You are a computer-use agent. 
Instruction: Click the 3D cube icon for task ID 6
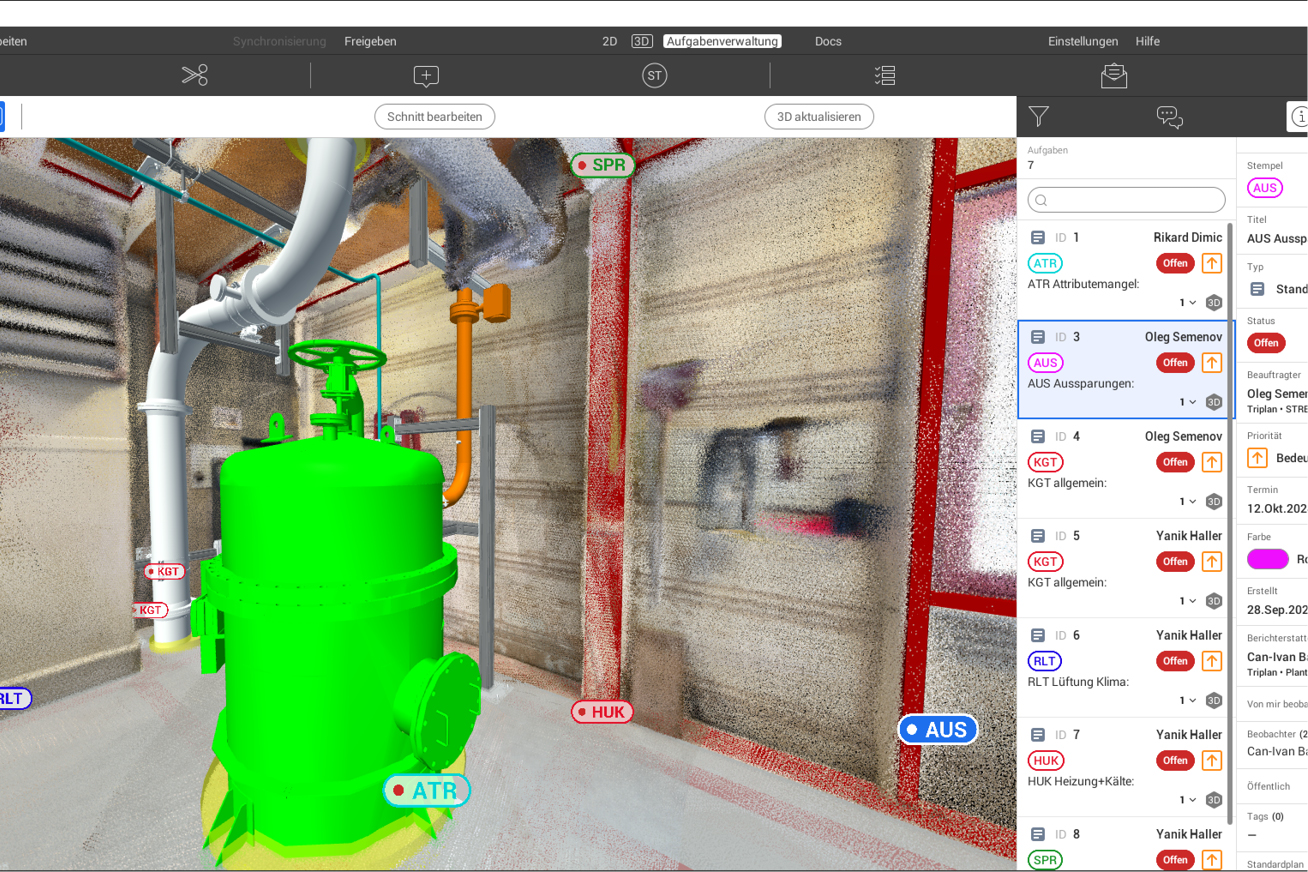point(1213,700)
